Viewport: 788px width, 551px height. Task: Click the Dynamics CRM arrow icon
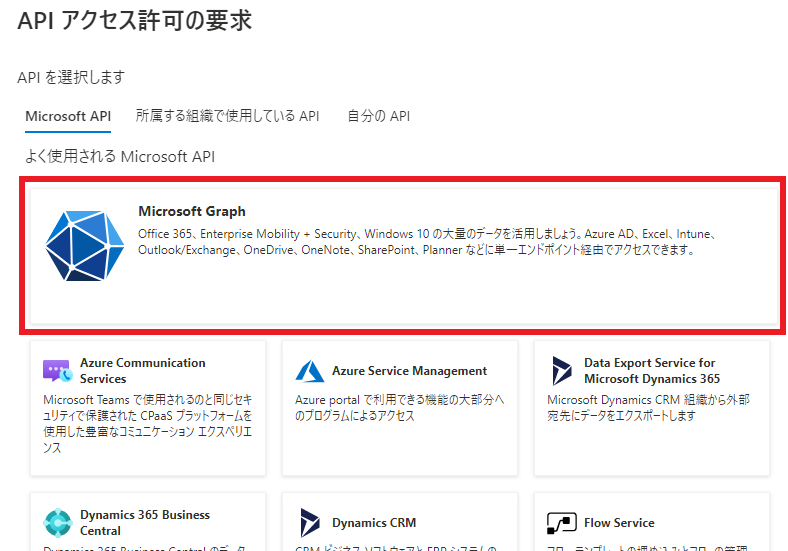pos(310,523)
